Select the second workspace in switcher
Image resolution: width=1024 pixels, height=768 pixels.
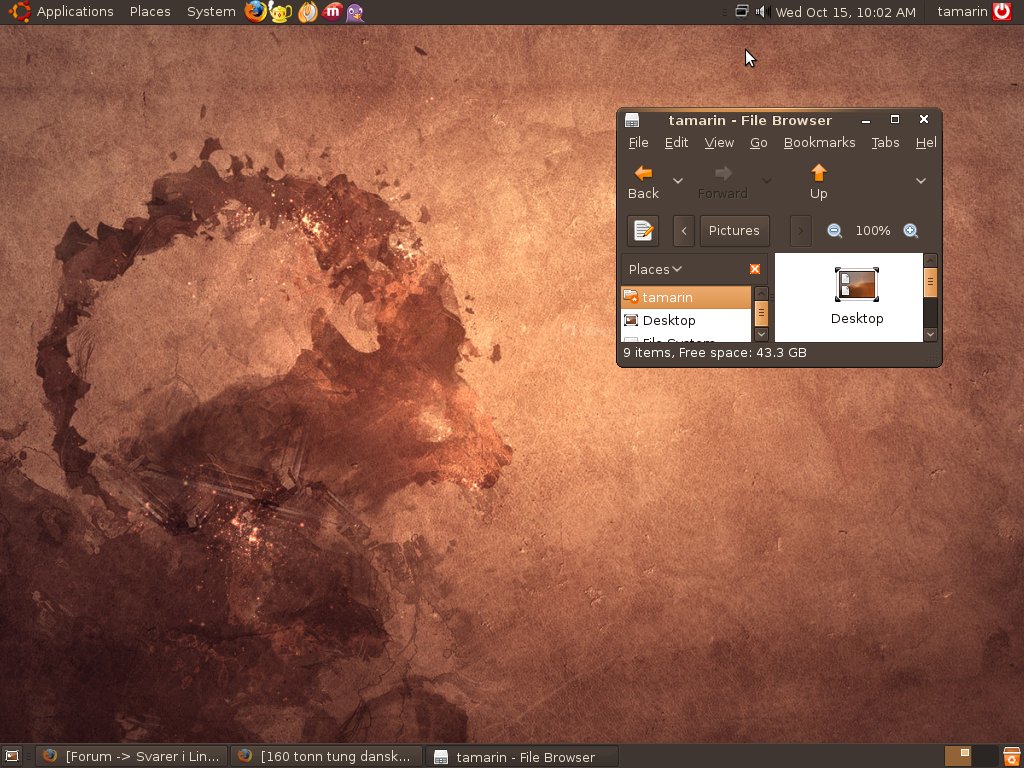click(985, 756)
